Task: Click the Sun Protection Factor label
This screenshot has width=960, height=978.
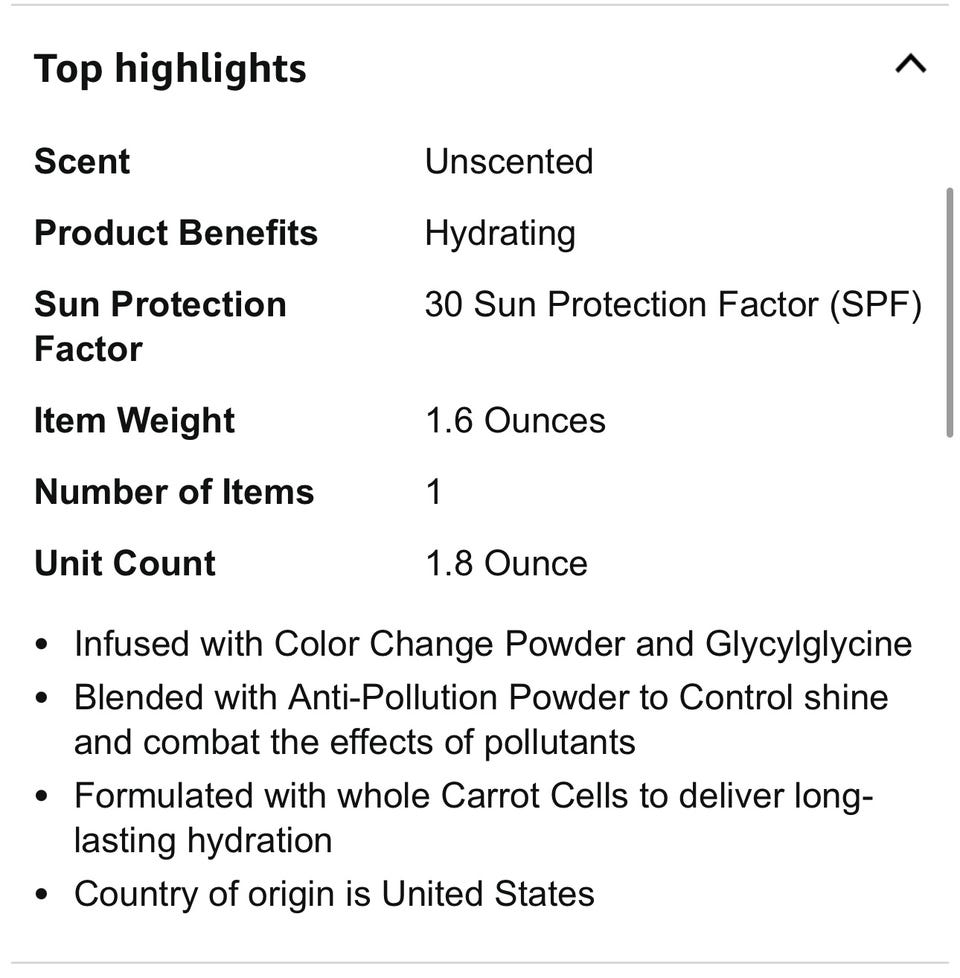Action: coord(160,326)
